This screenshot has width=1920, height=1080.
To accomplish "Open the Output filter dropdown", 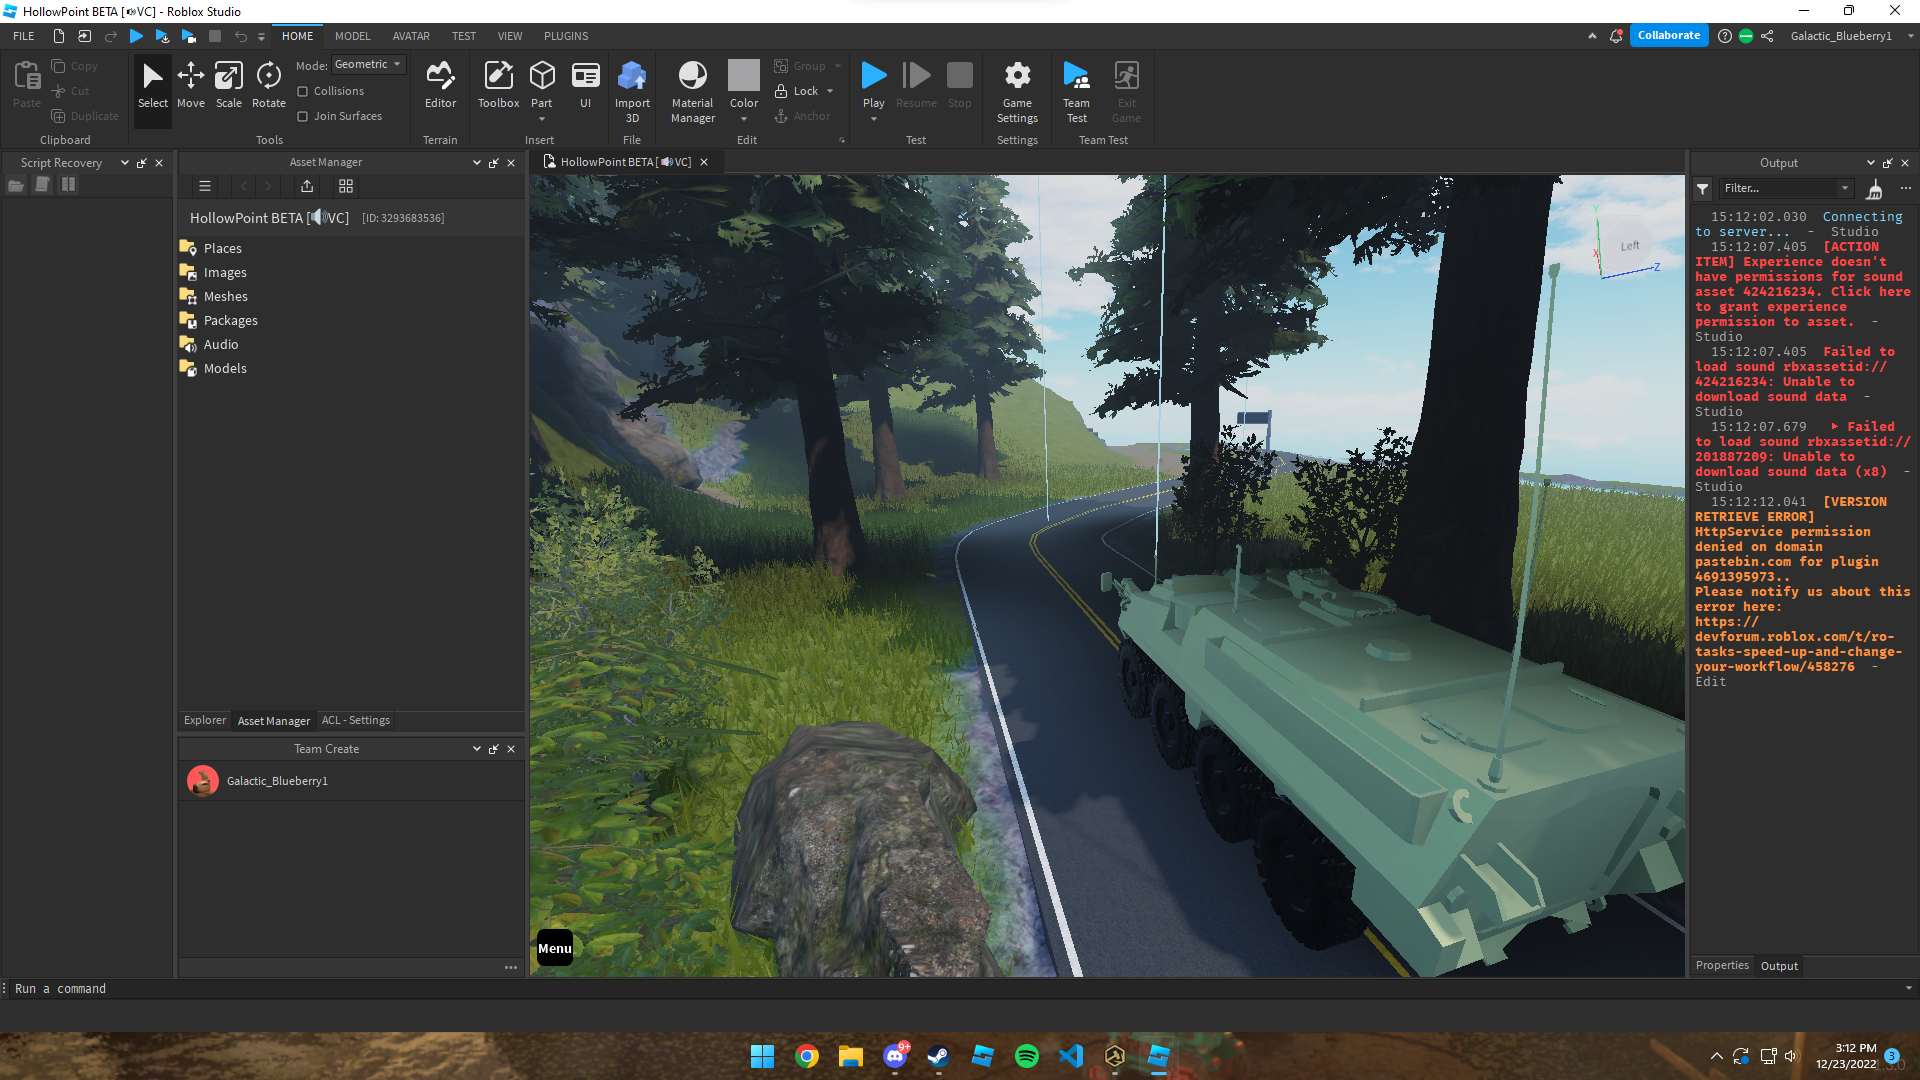I will [x=1844, y=188].
